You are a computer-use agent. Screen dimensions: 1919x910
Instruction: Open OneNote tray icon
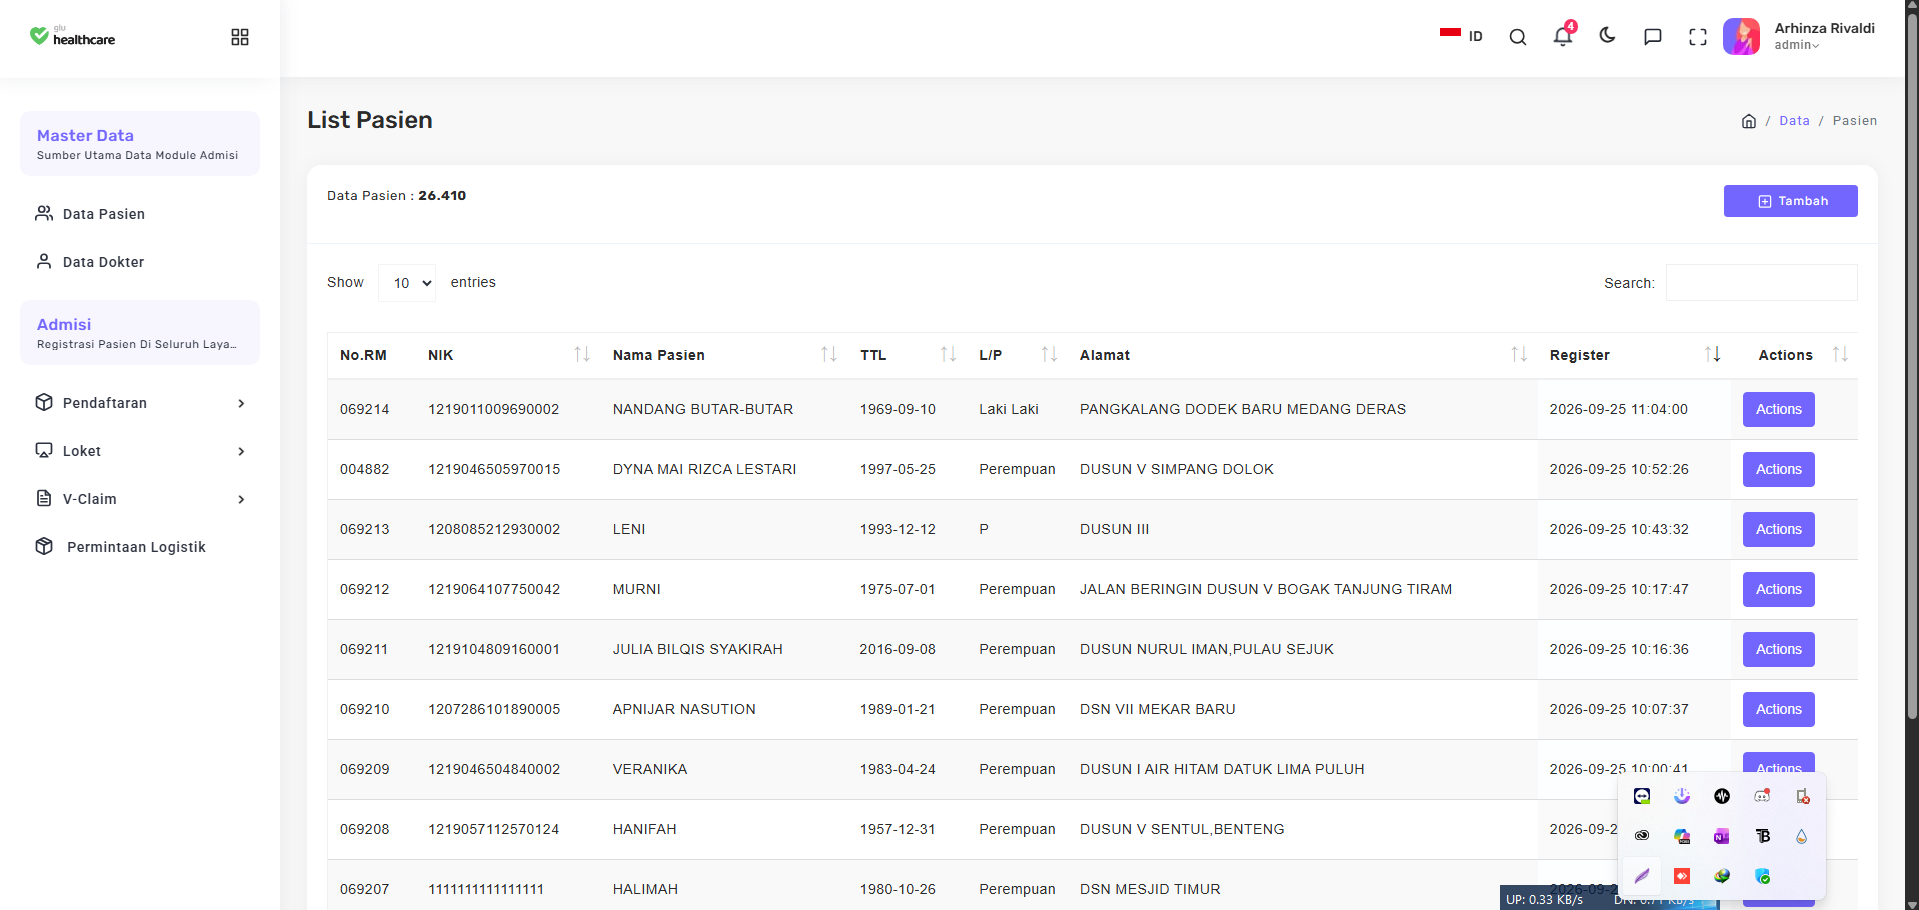point(1722,836)
